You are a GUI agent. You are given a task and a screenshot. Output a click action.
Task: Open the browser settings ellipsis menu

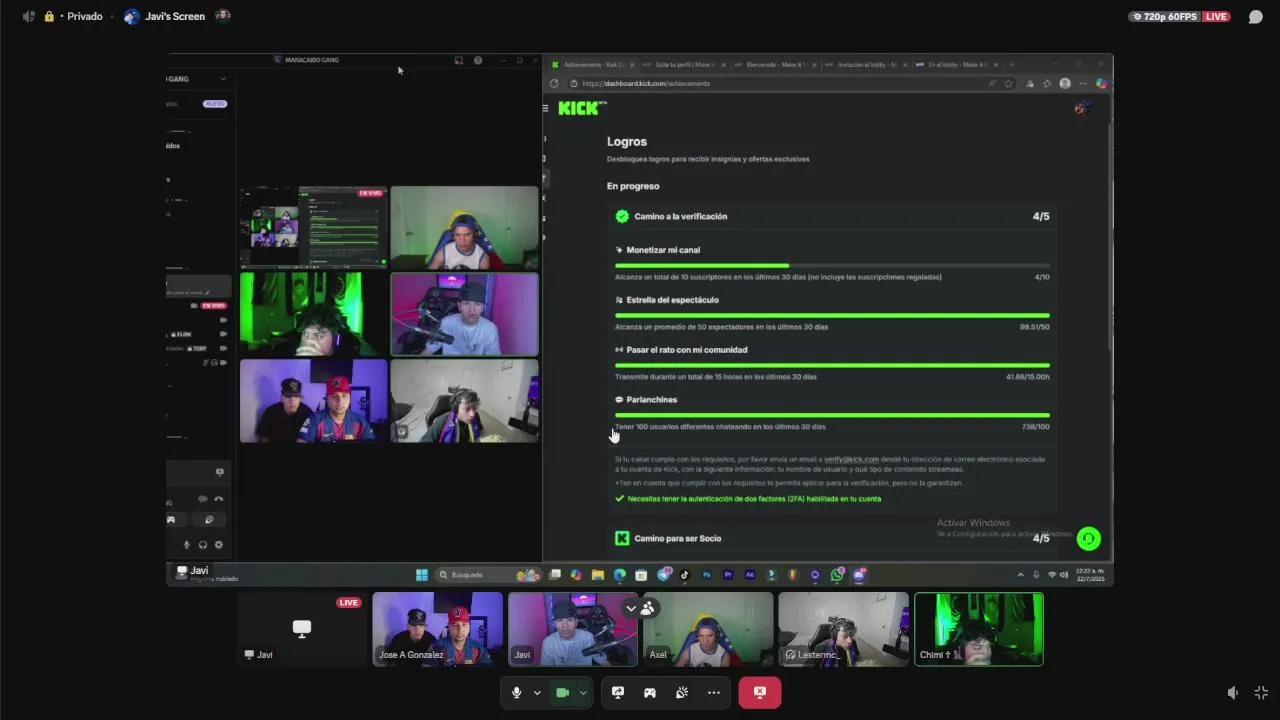(x=1082, y=84)
